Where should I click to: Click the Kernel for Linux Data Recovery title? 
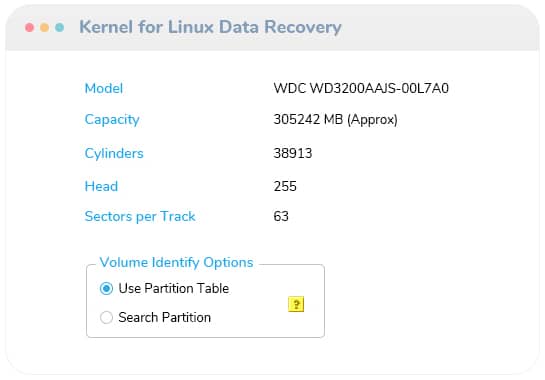point(210,27)
